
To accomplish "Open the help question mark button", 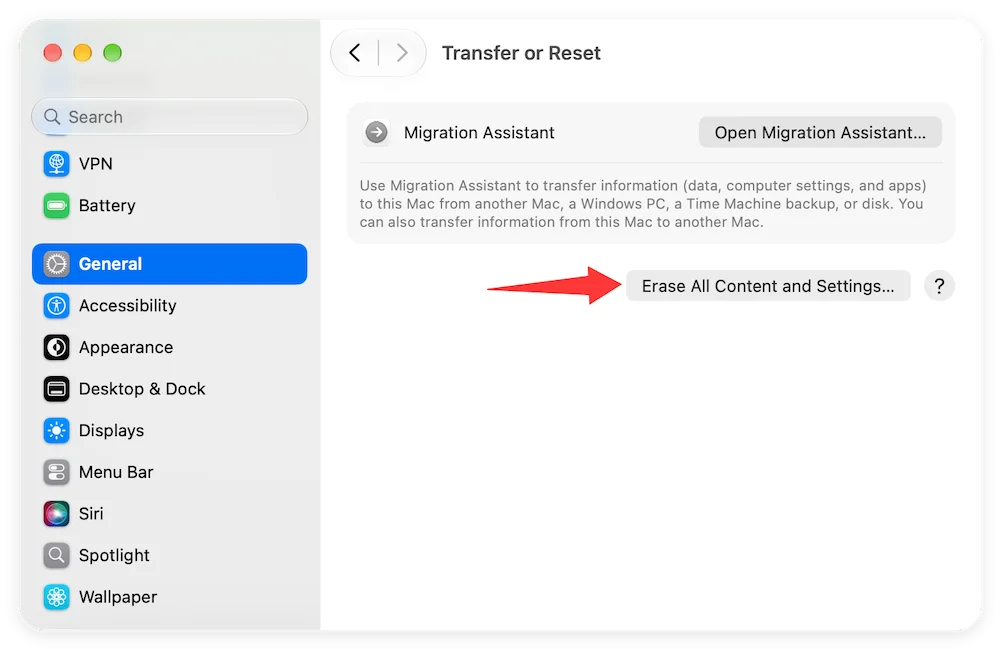I will (x=939, y=286).
